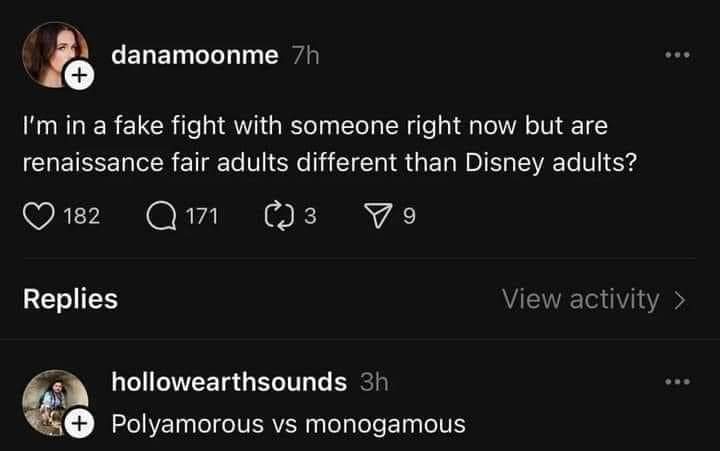Open View activity for this post
The height and width of the screenshot is (451, 720).
pyautogui.click(x=580, y=299)
